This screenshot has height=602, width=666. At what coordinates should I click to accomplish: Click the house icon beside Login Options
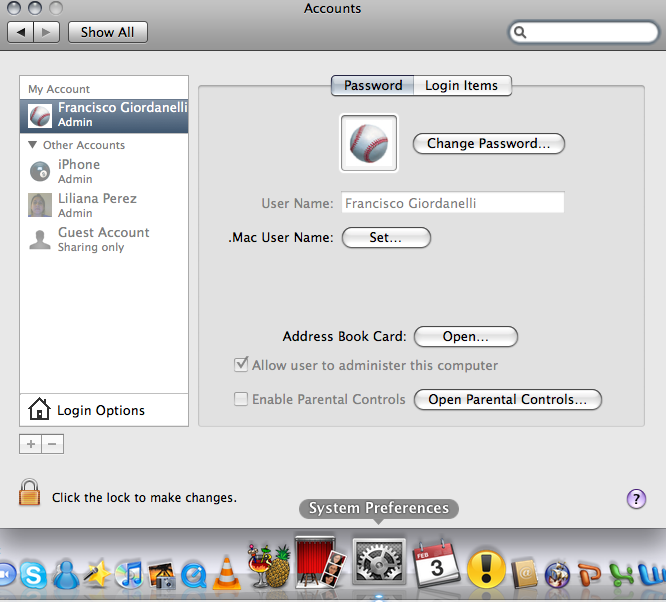pyautogui.click(x=39, y=409)
